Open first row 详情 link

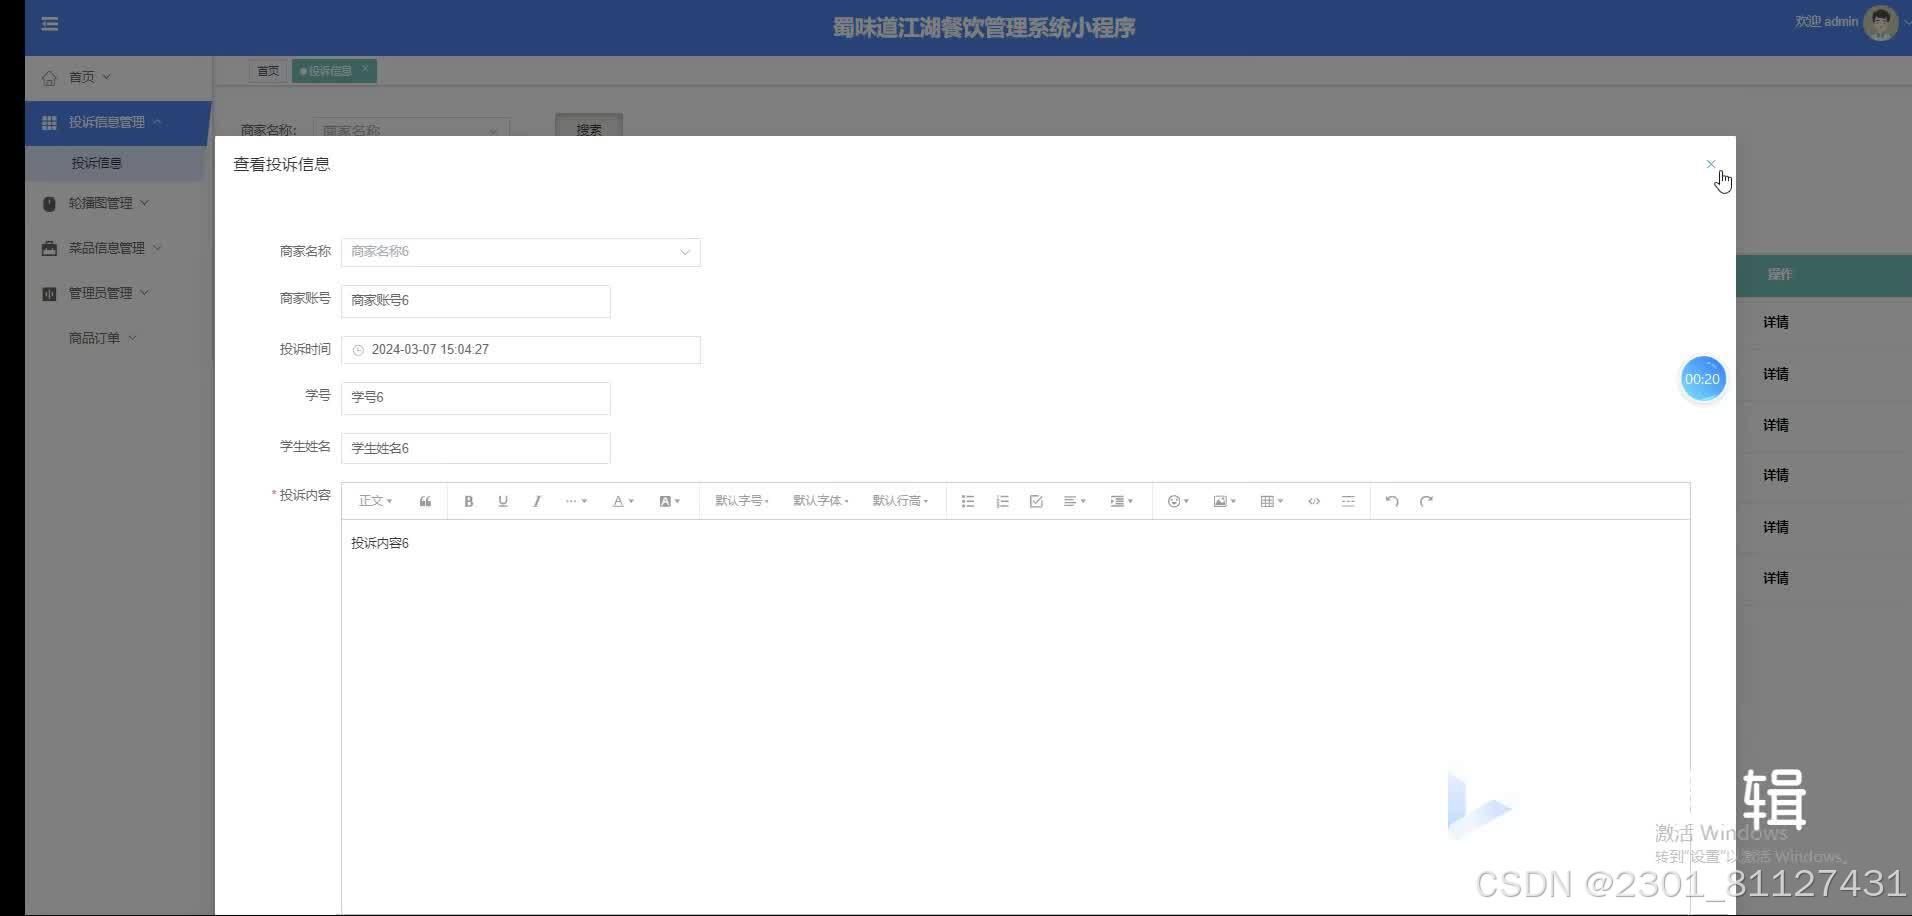1775,322
